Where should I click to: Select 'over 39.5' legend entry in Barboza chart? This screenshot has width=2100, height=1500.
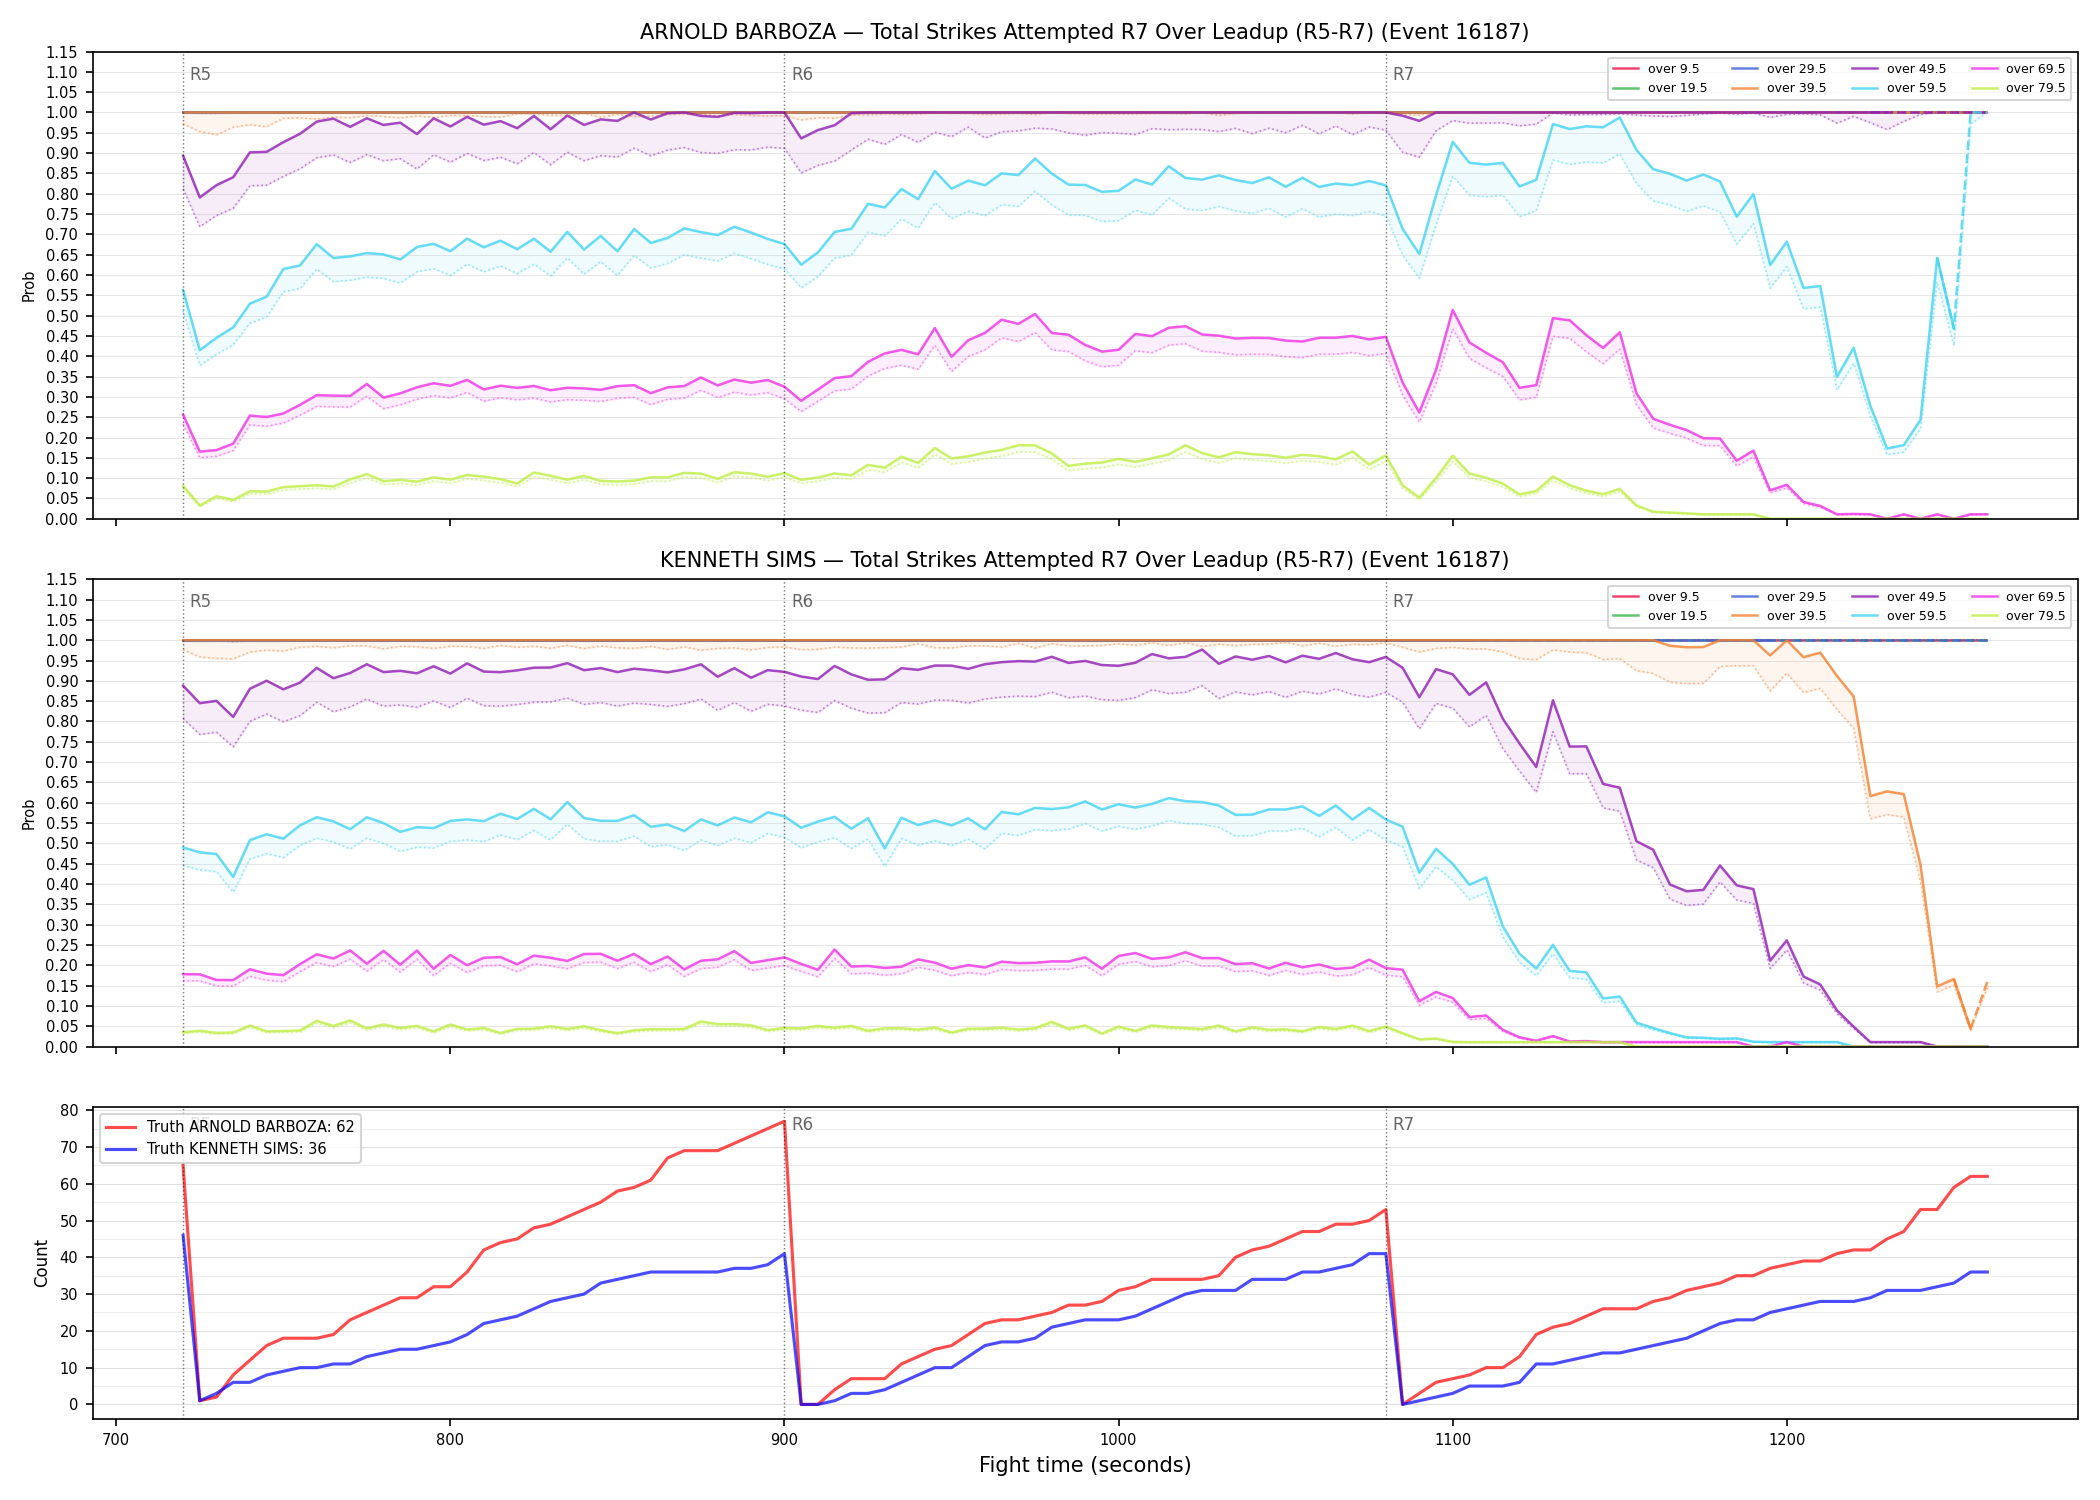point(1779,88)
